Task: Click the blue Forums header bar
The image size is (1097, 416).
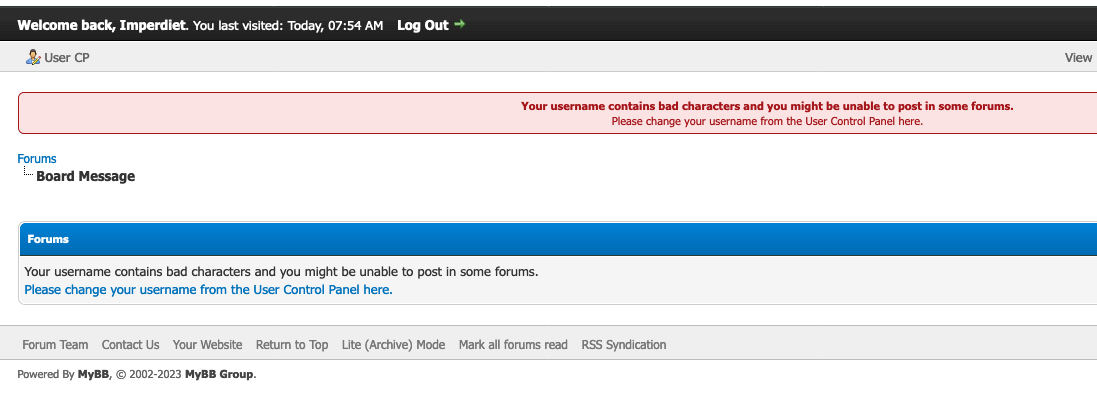Action: pyautogui.click(x=558, y=239)
